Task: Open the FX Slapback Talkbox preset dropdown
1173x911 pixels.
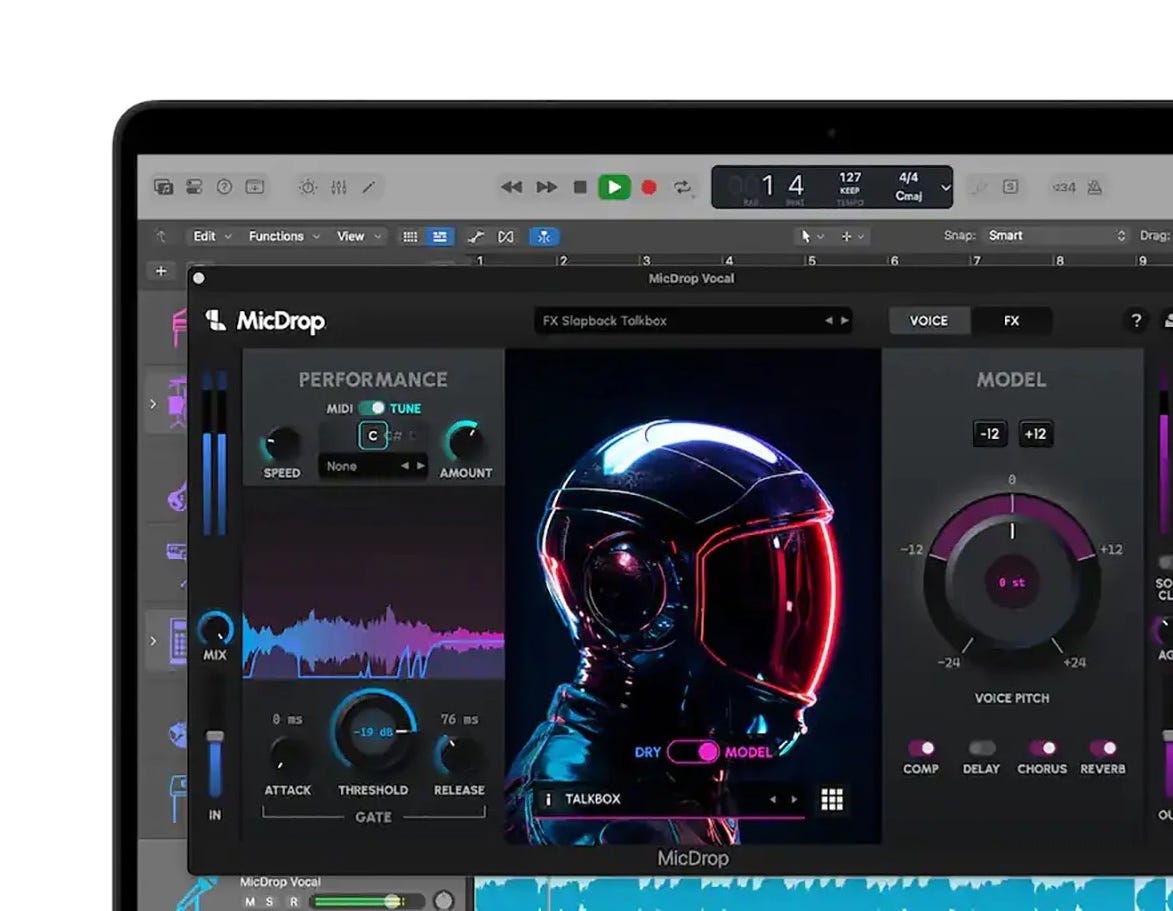Action: pyautogui.click(x=693, y=321)
